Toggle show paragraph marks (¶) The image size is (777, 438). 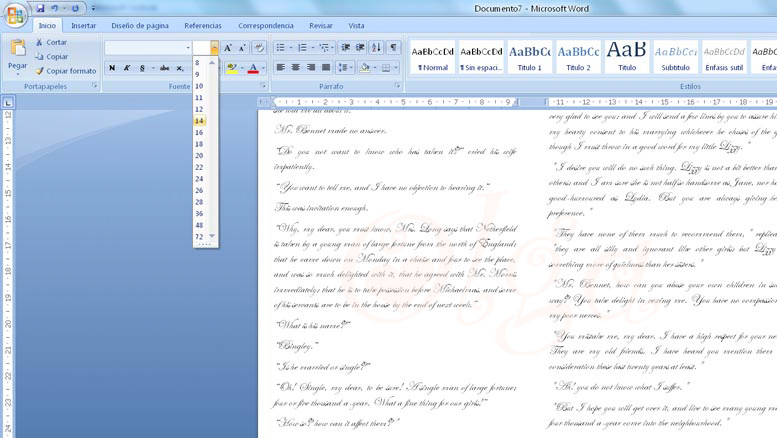[393, 48]
